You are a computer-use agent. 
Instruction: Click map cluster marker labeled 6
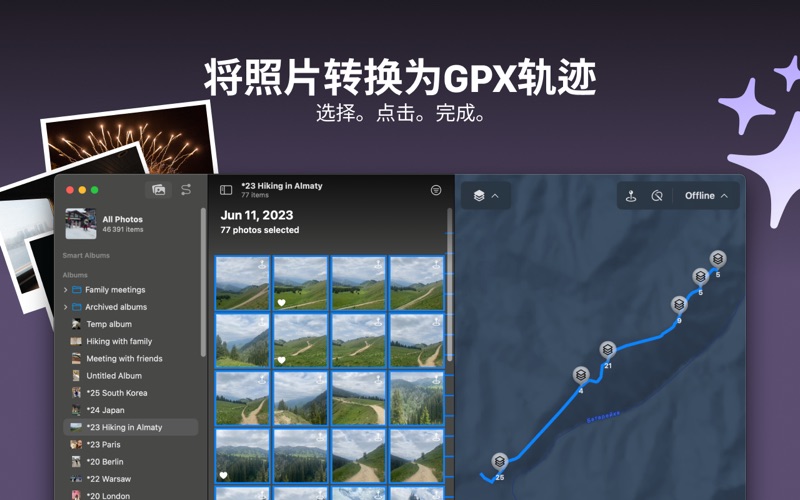tap(701, 277)
